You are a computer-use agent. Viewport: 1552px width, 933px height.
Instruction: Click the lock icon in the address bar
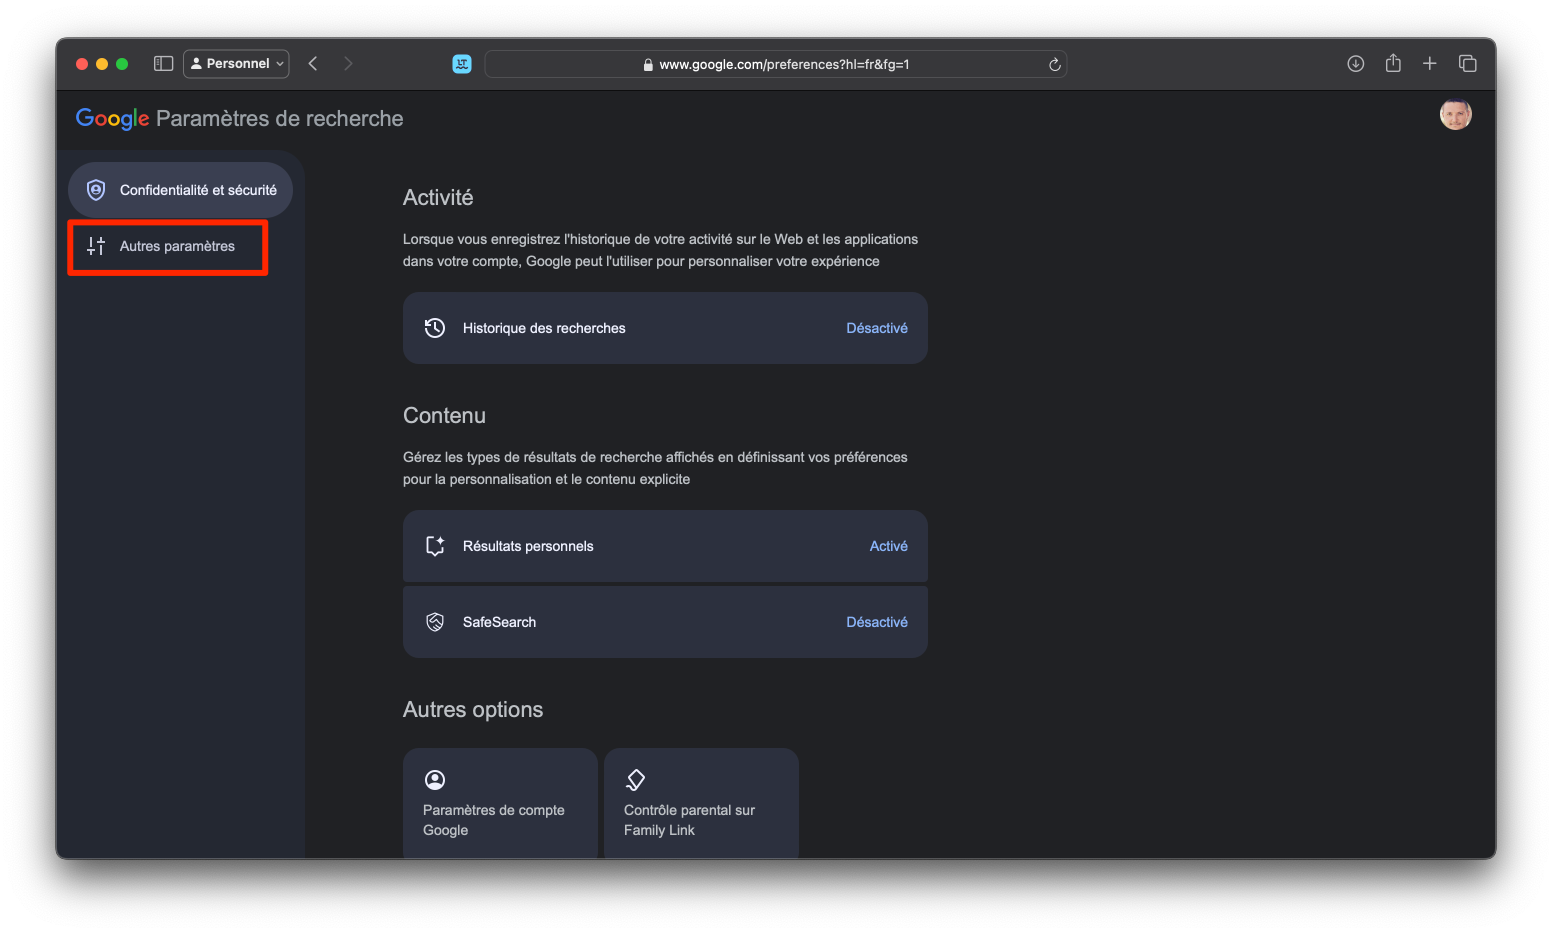click(648, 65)
